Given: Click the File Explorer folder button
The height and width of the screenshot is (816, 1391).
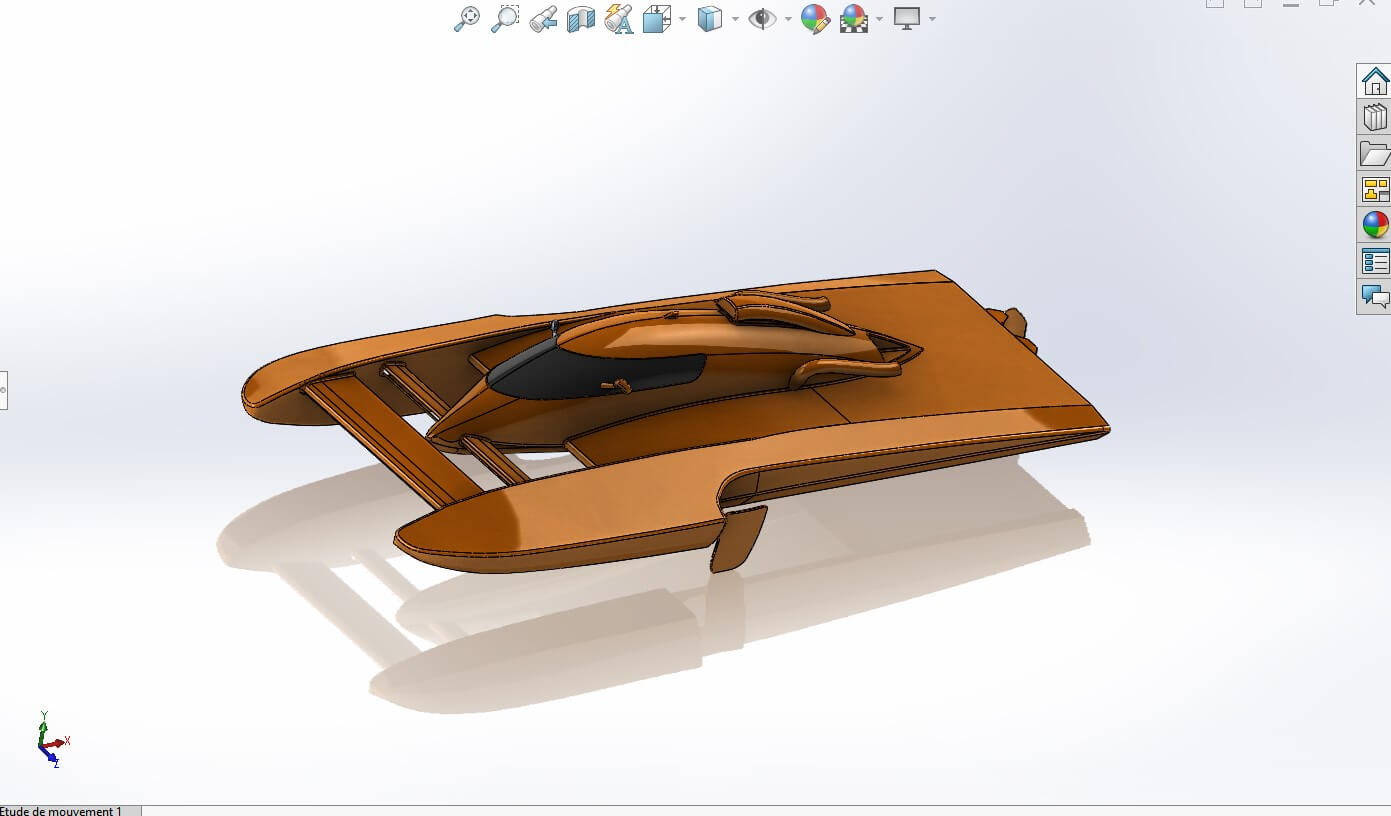Looking at the screenshot, I should pyautogui.click(x=1375, y=153).
